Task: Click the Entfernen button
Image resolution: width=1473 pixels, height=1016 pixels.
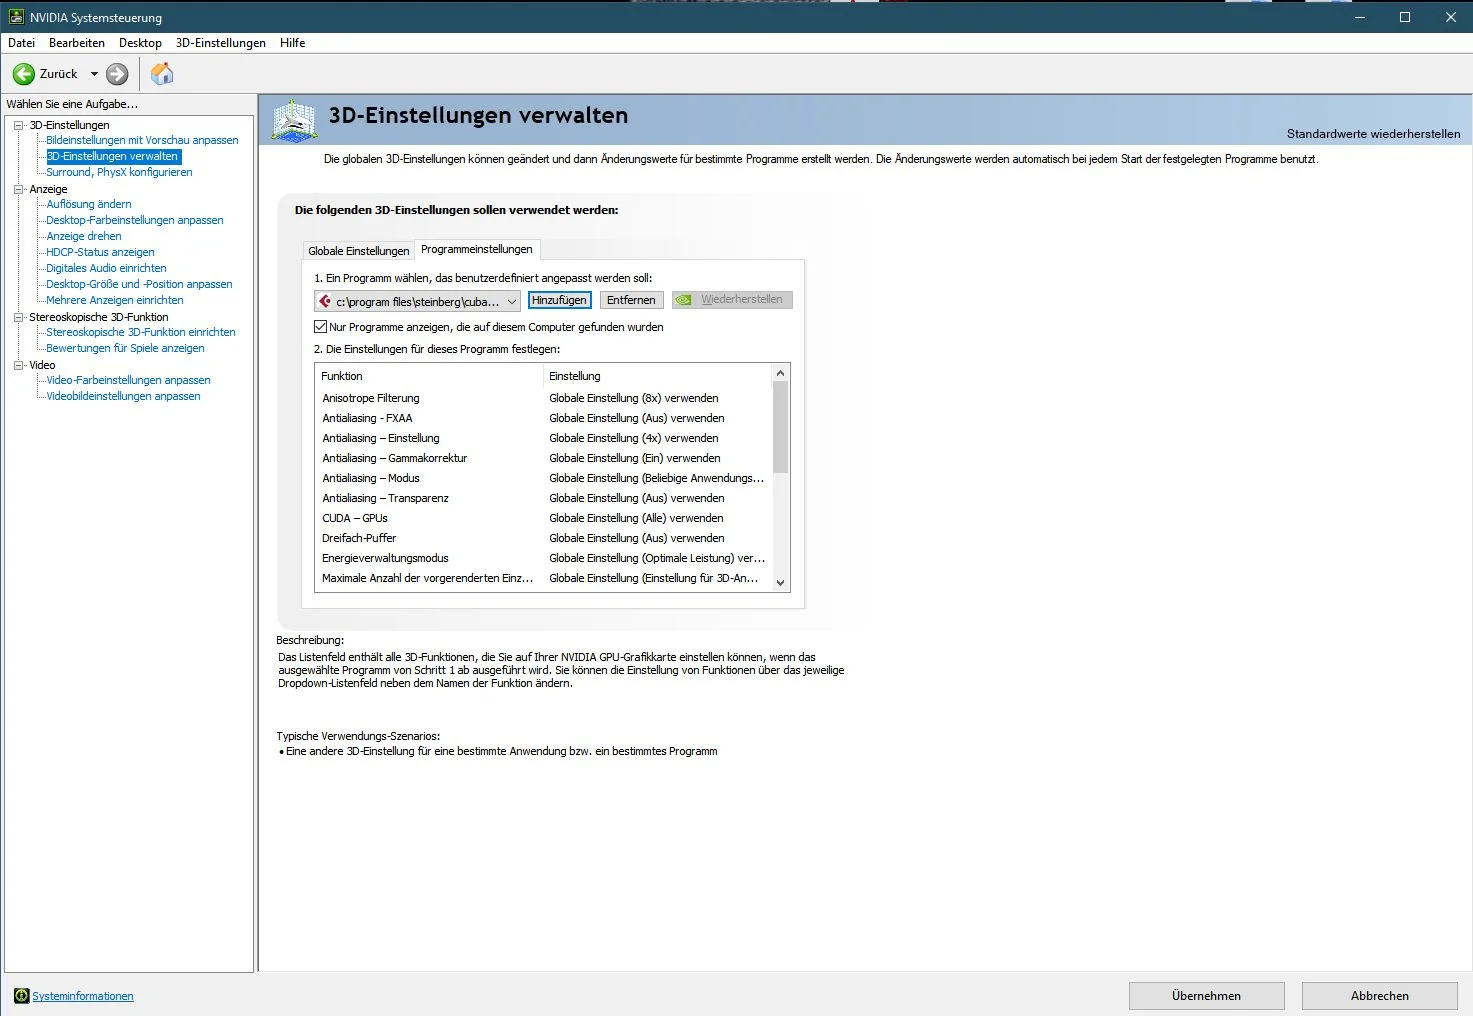Action: pyautogui.click(x=631, y=300)
